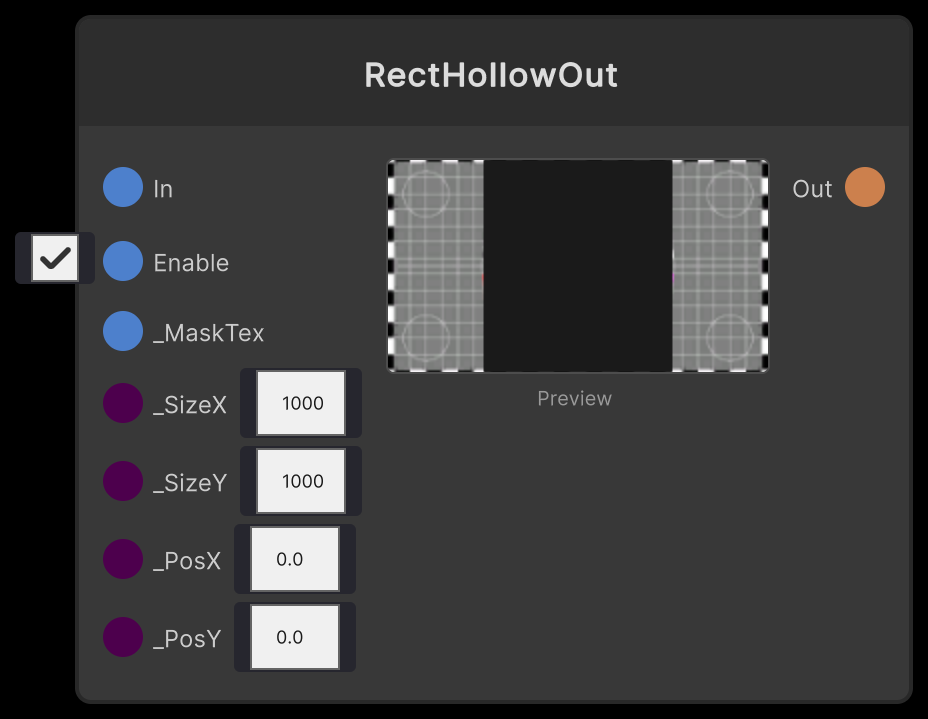
Task: Click the purple _SizeX port connector
Action: tap(122, 404)
